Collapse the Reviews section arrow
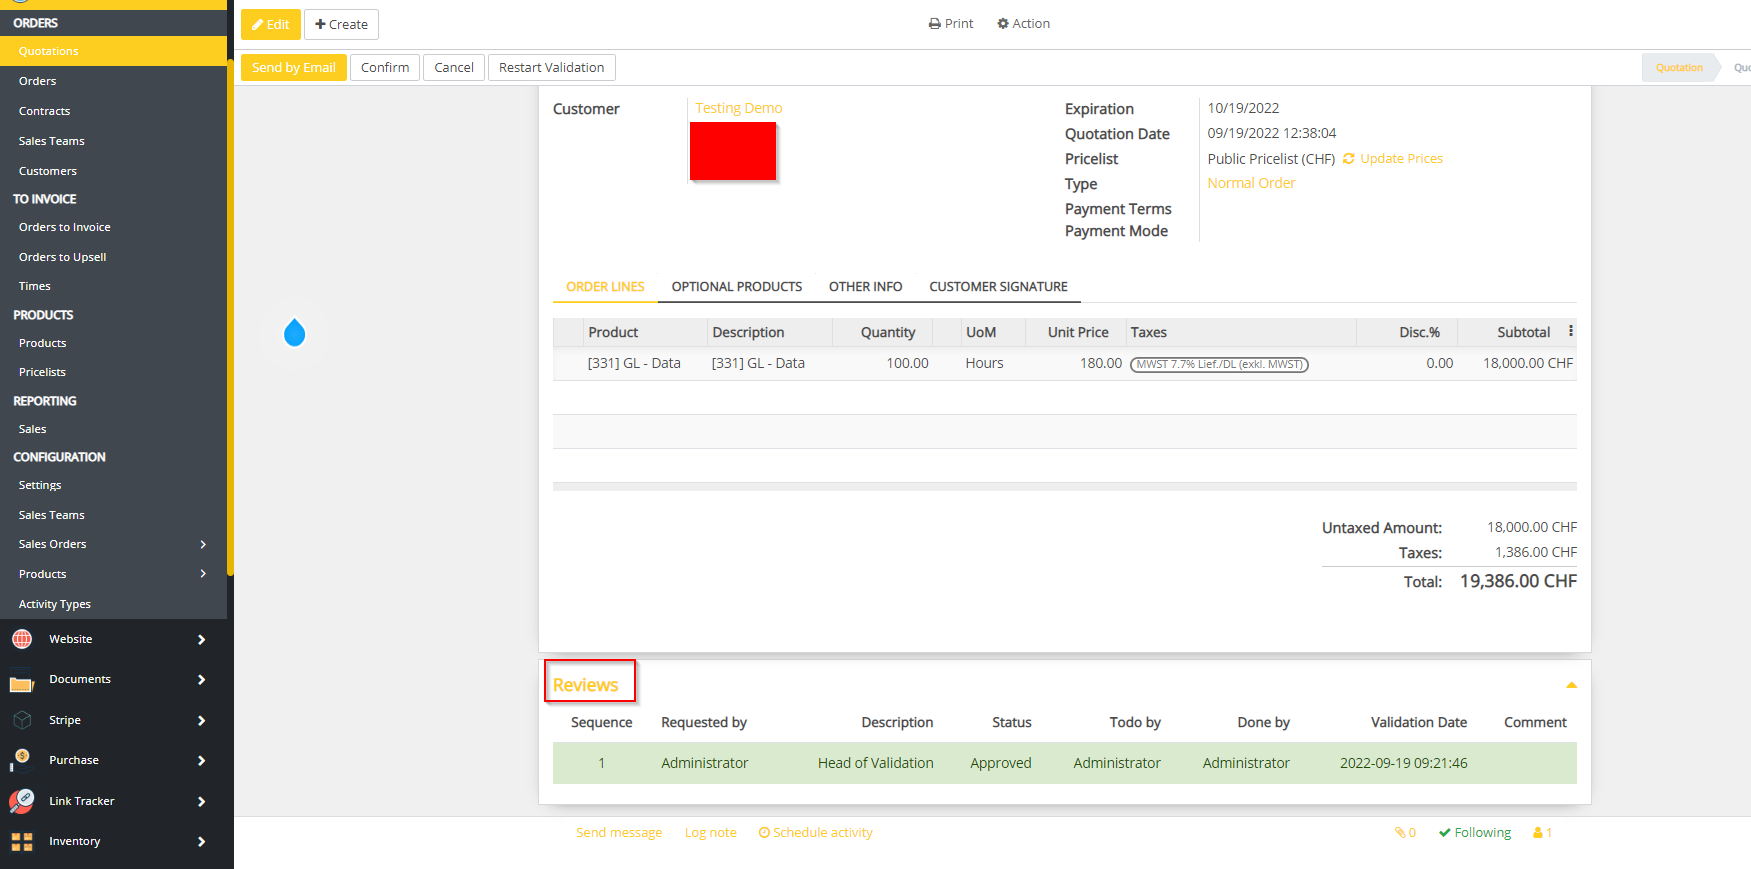 (1571, 685)
